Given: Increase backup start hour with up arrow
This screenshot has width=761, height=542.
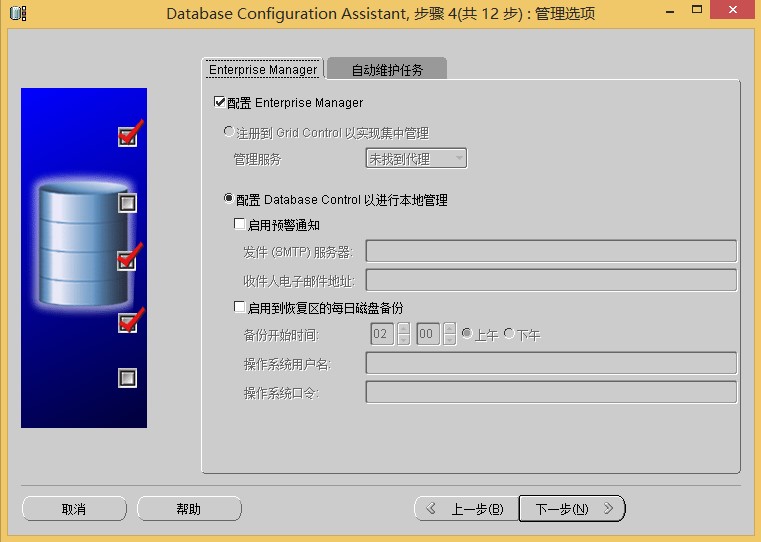Looking at the screenshot, I should pyautogui.click(x=404, y=328).
